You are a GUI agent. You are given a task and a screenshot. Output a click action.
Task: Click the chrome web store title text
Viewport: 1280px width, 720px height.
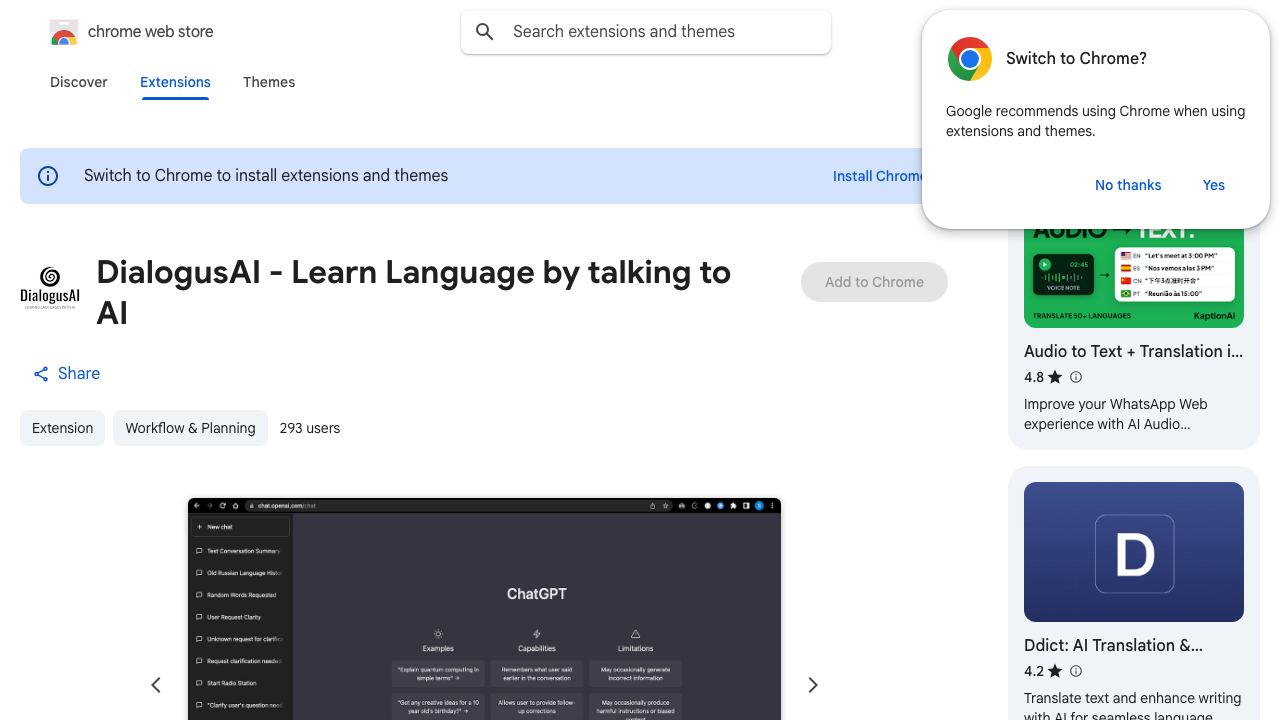pos(151,32)
